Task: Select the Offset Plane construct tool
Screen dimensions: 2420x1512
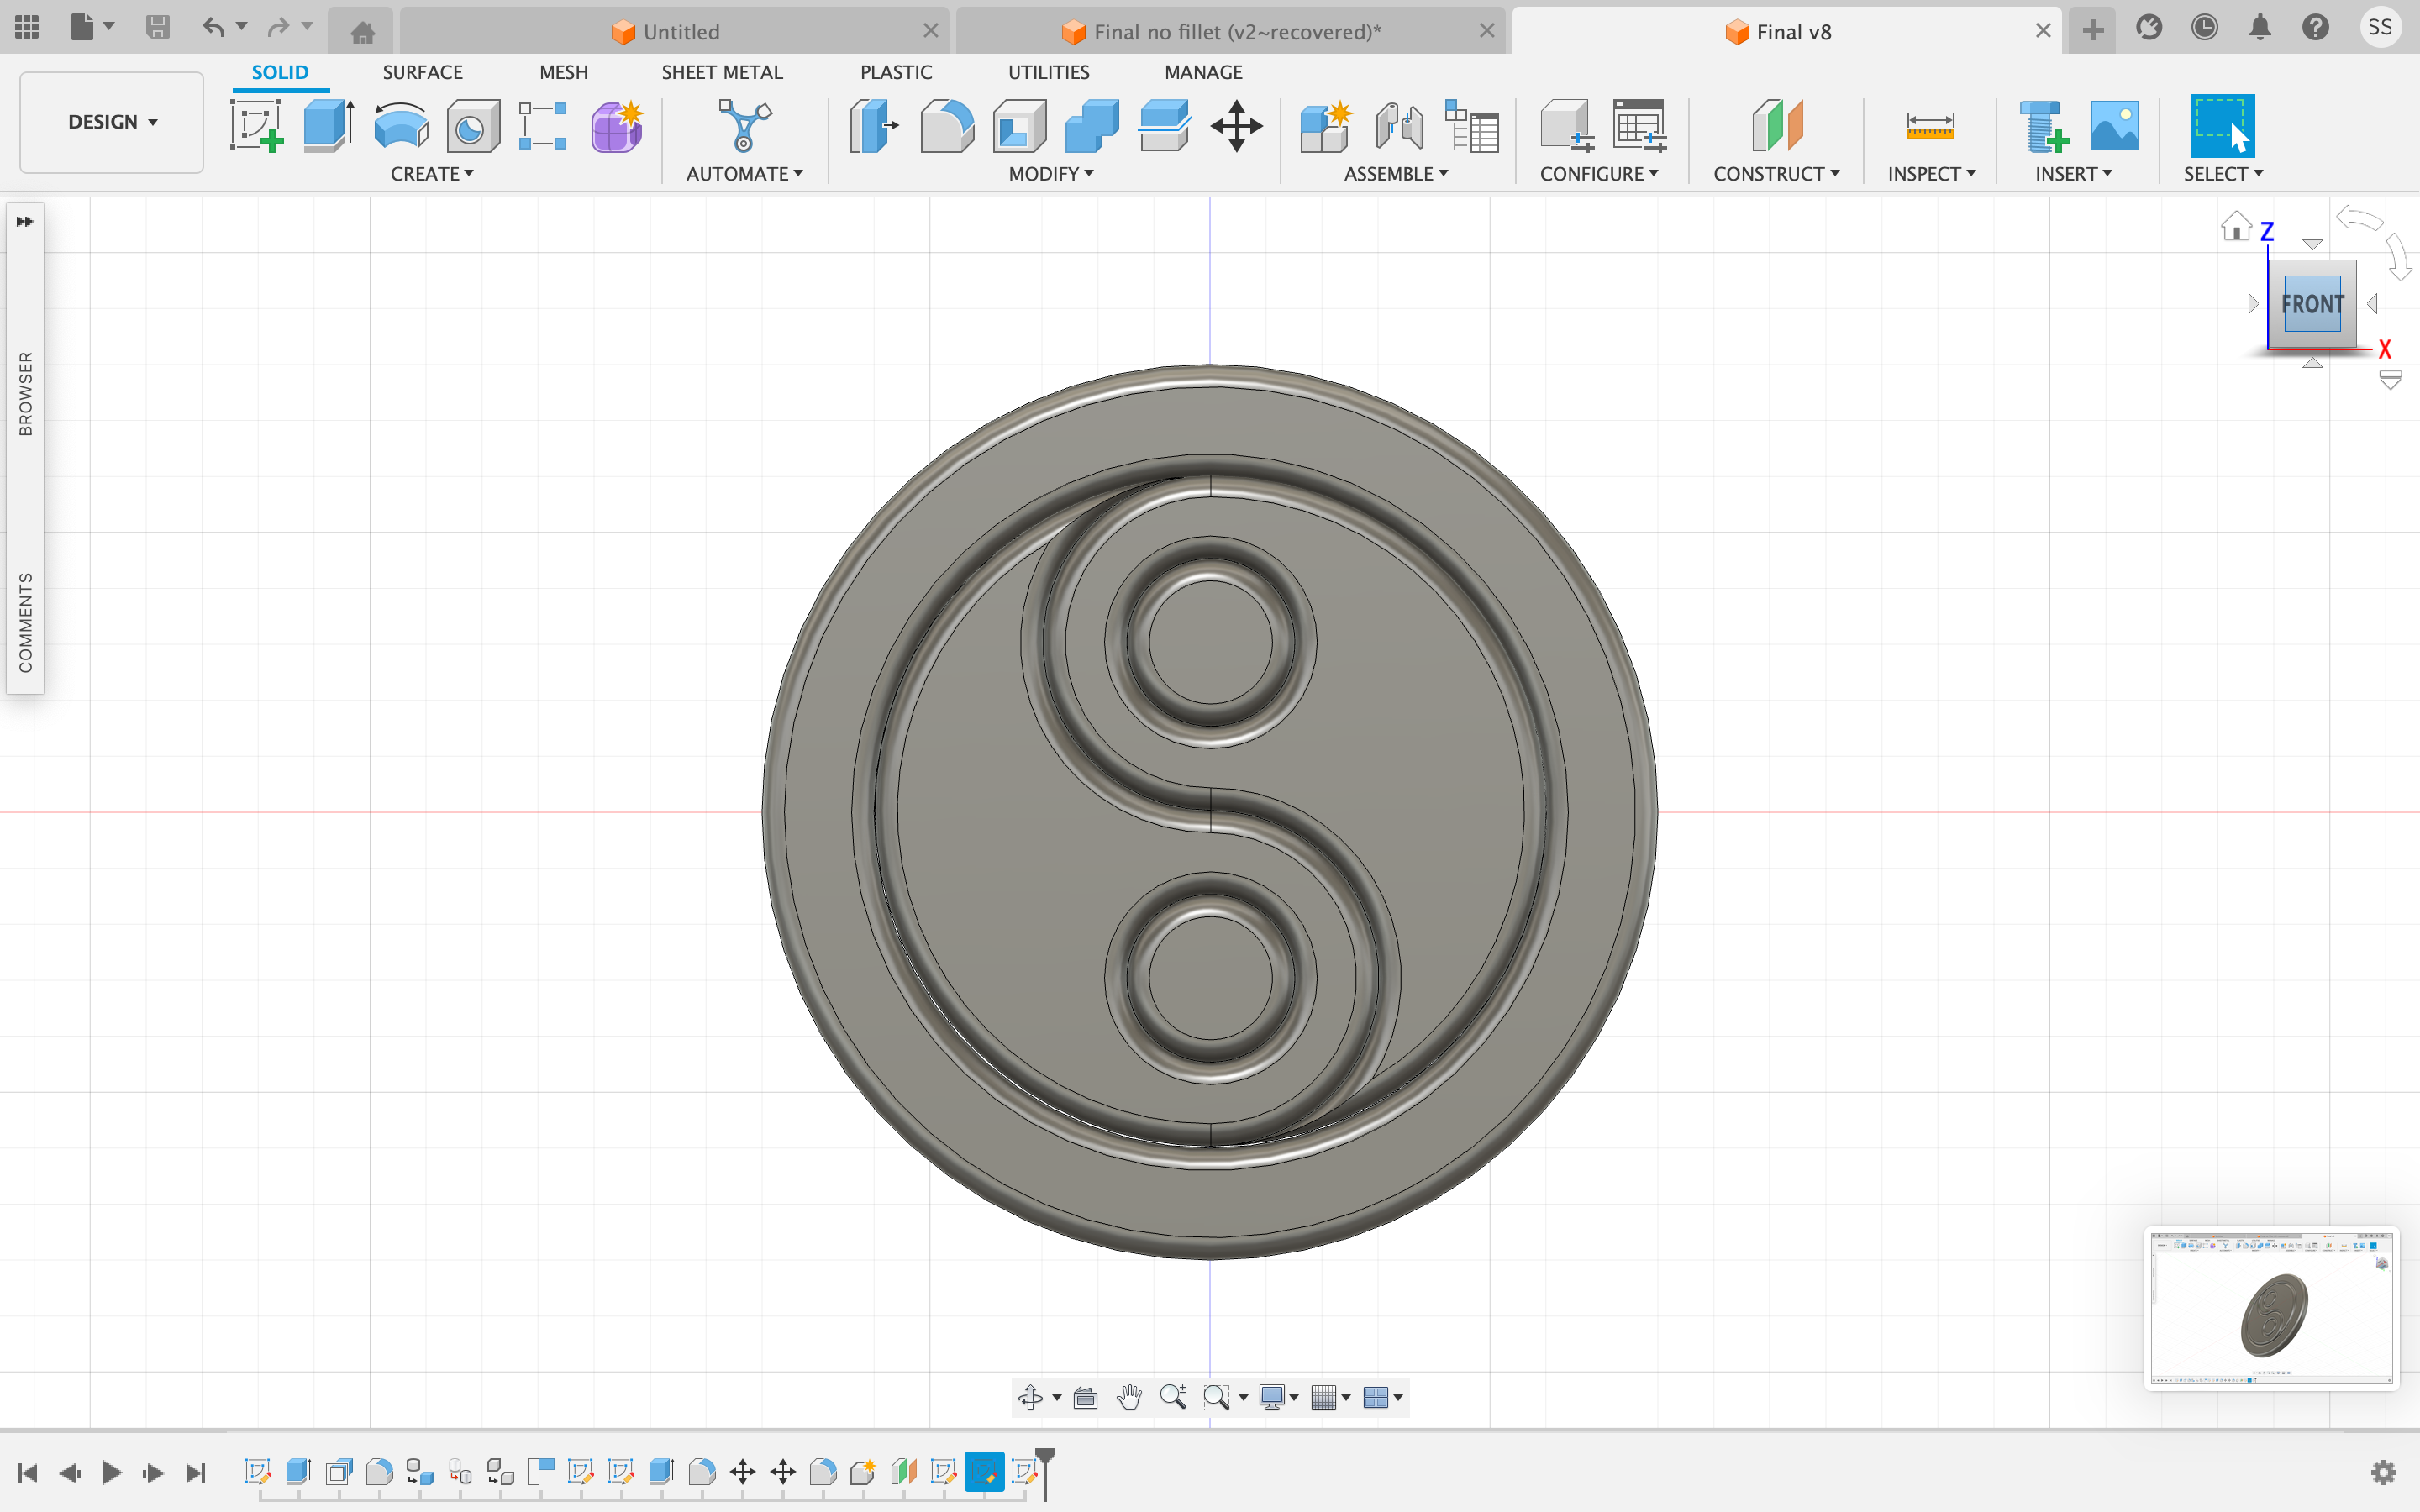Action: (1777, 126)
